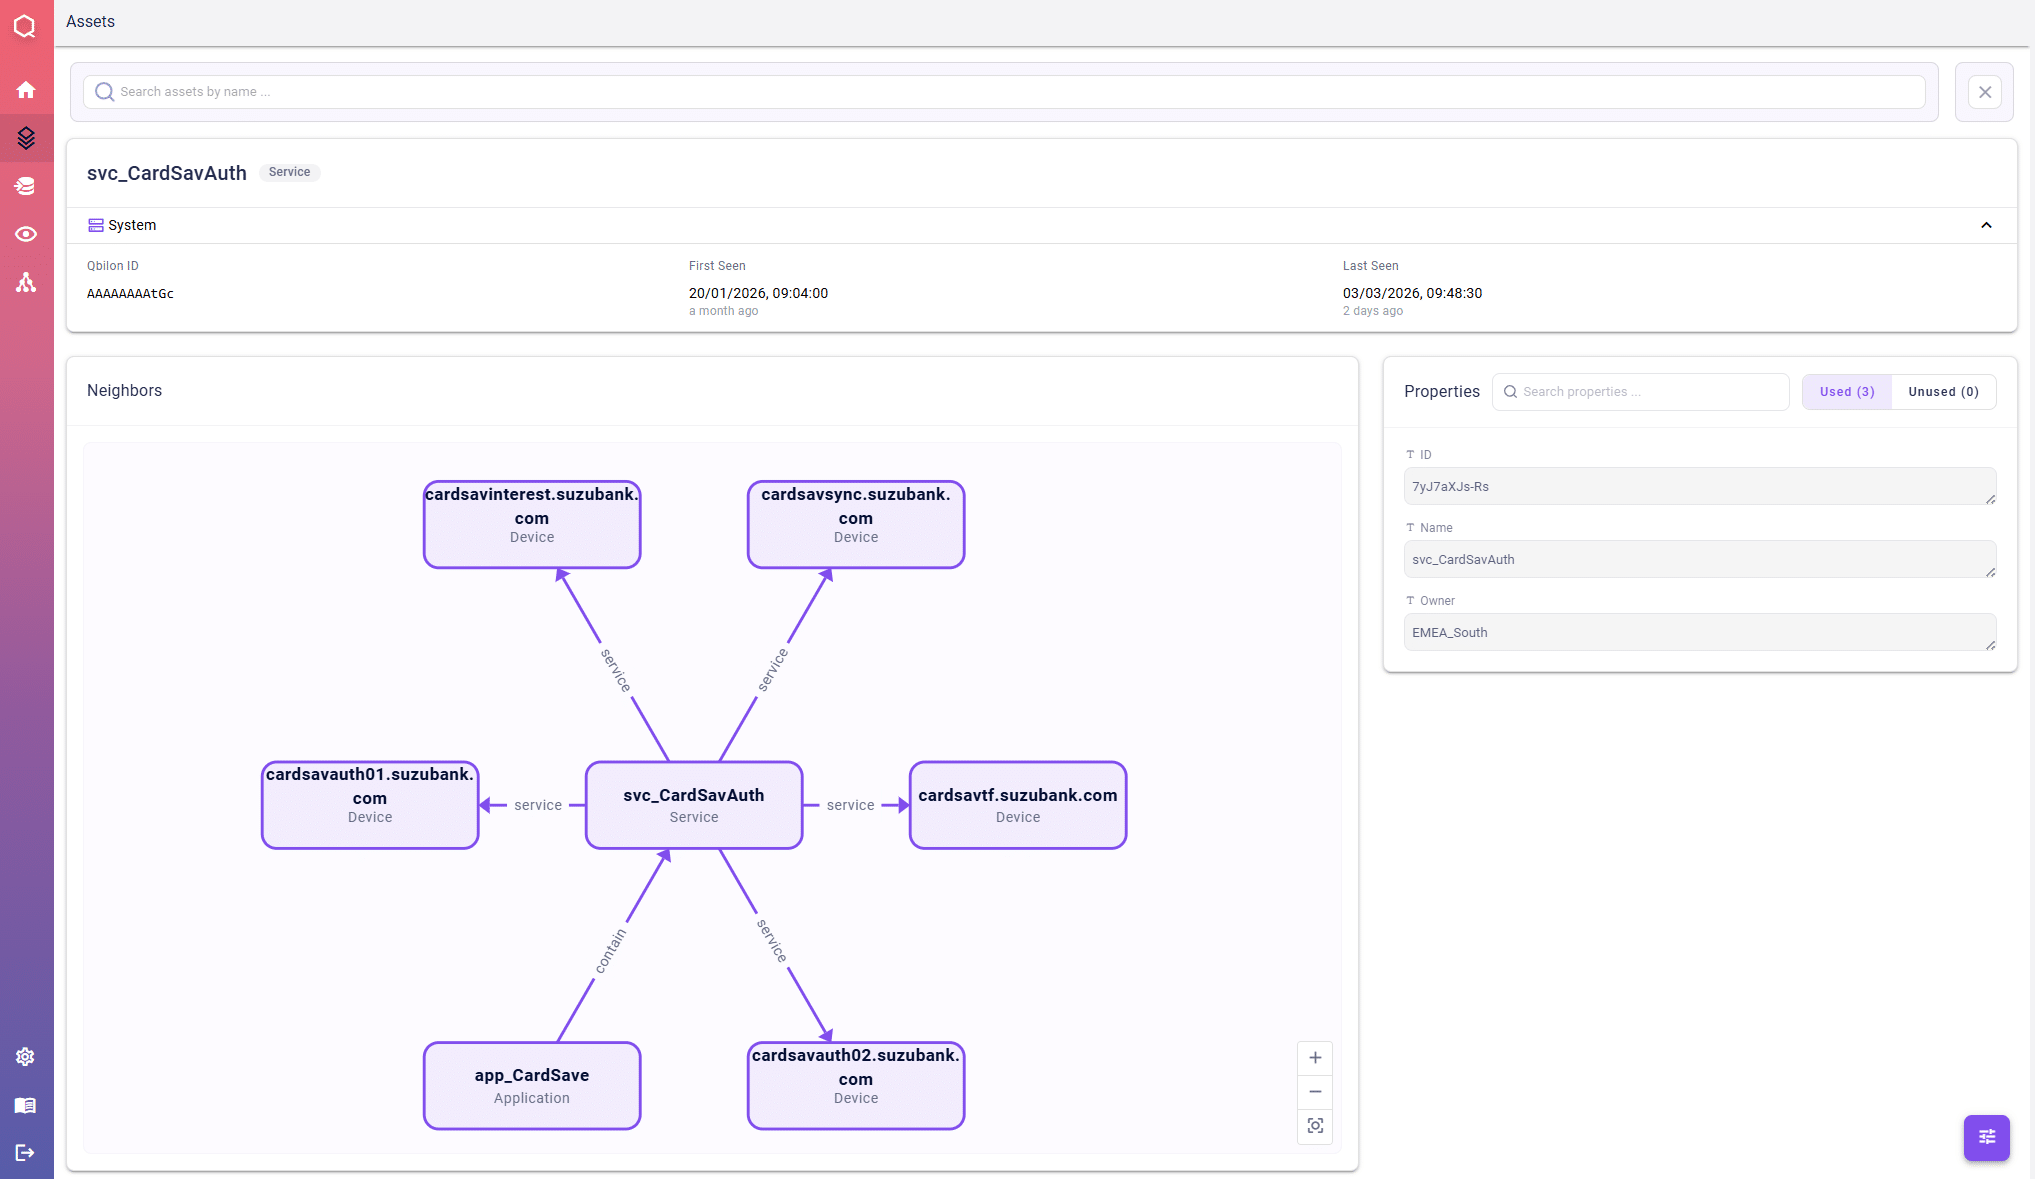Zoom in on the neighbors graph
The image size is (2035, 1179).
pos(1315,1058)
